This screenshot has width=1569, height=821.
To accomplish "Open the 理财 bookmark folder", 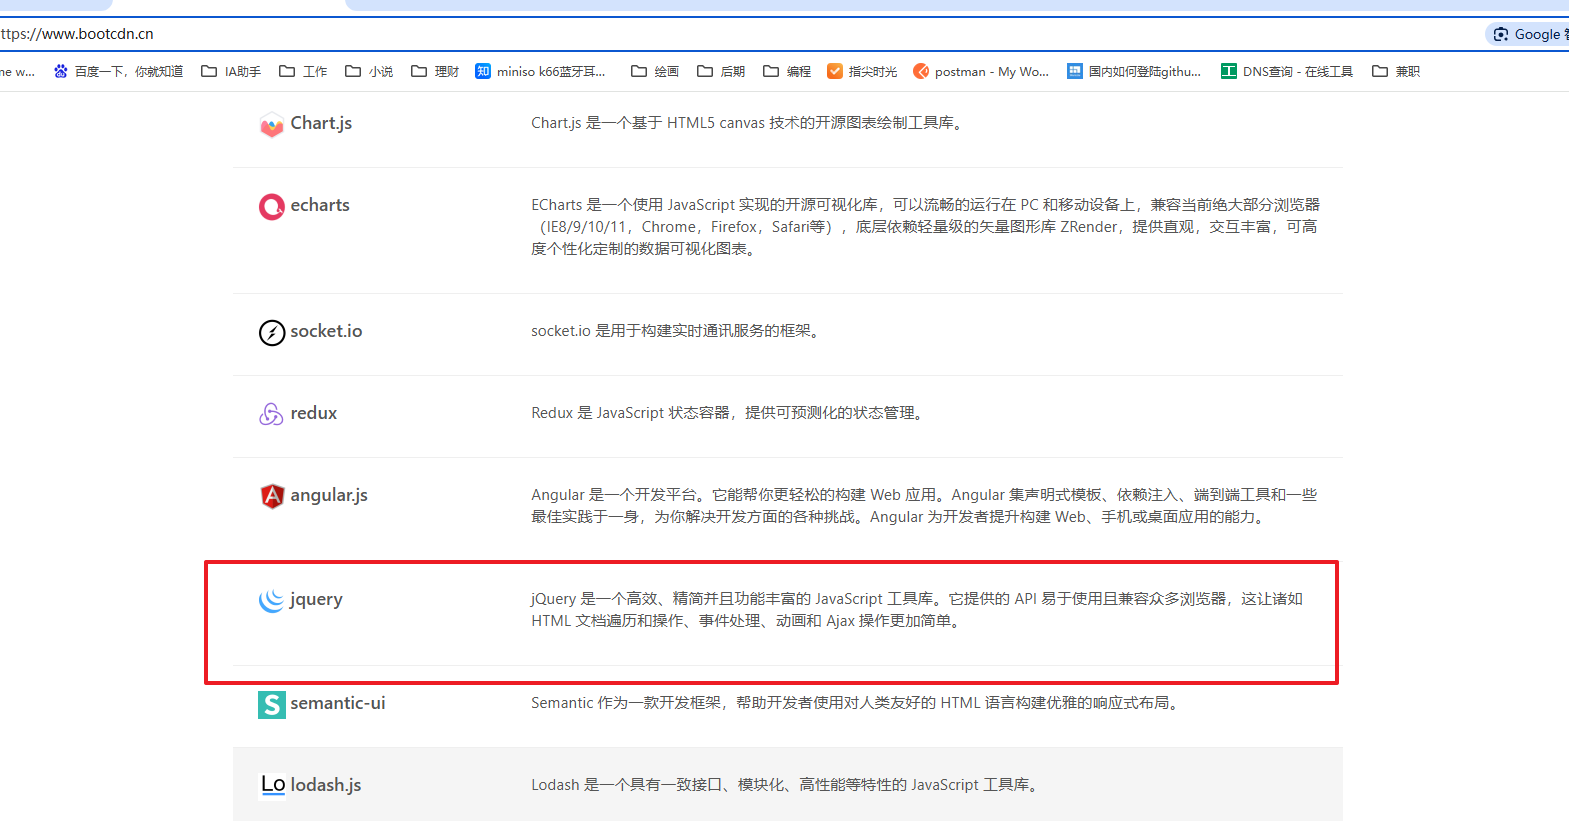I will point(435,71).
